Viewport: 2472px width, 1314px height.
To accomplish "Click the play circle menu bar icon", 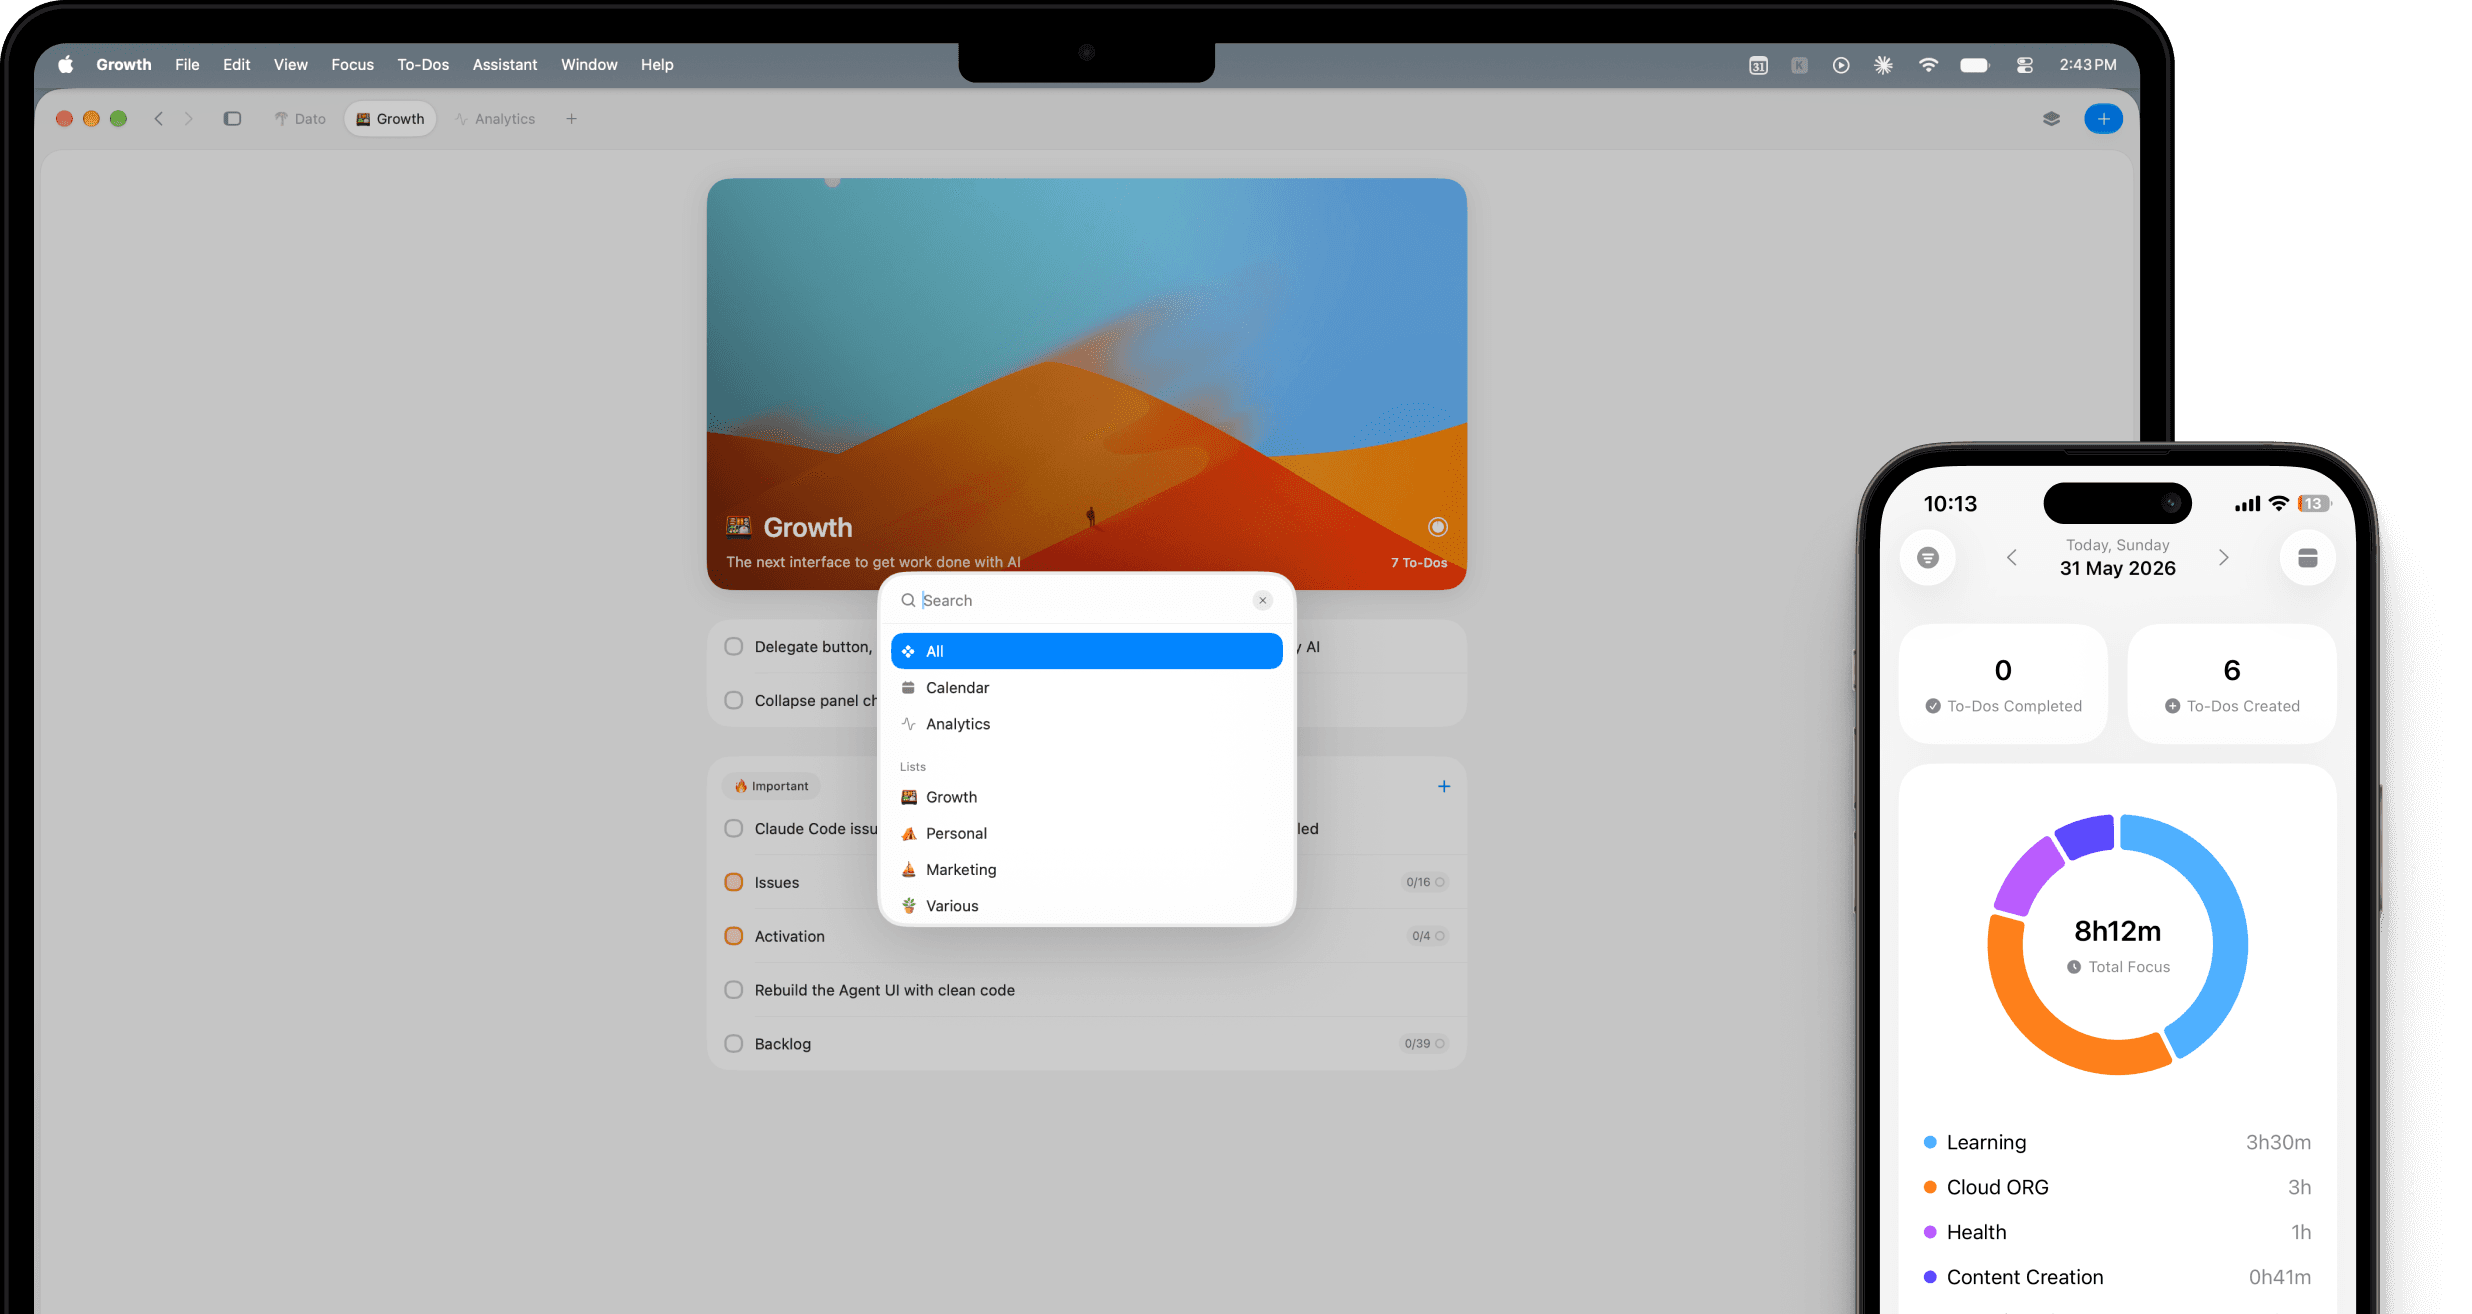I will pyautogui.click(x=1841, y=65).
